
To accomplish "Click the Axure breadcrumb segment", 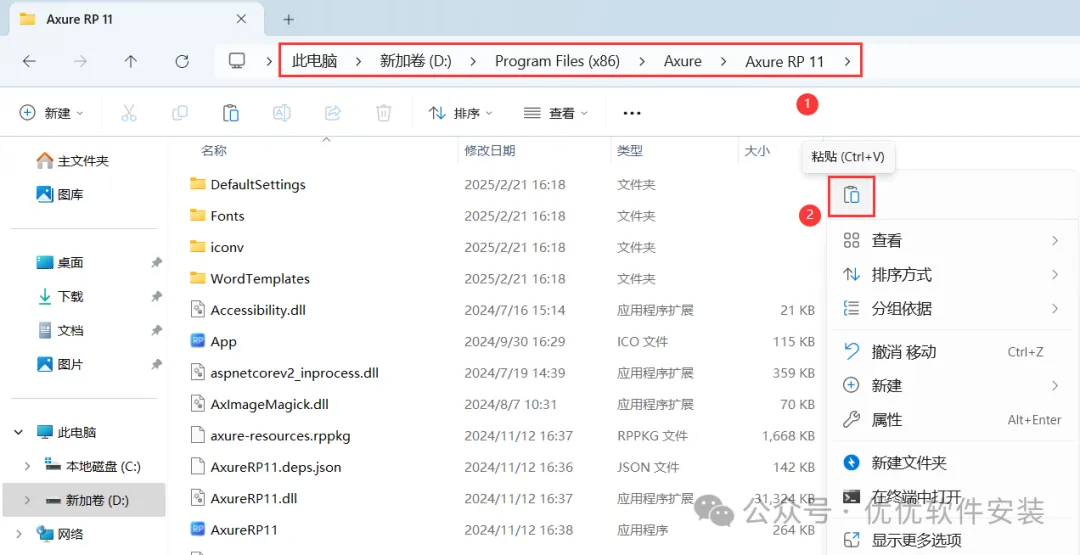I will coord(683,61).
